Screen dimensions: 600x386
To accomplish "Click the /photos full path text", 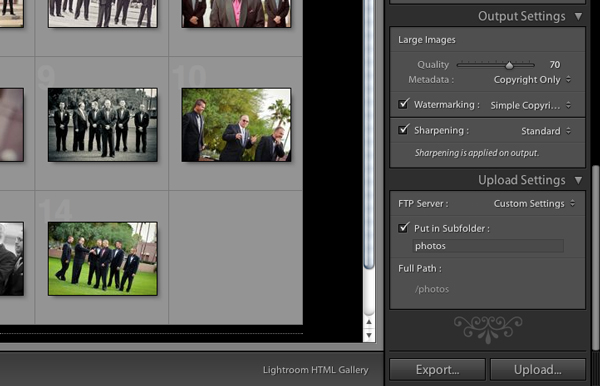I will click(x=432, y=289).
